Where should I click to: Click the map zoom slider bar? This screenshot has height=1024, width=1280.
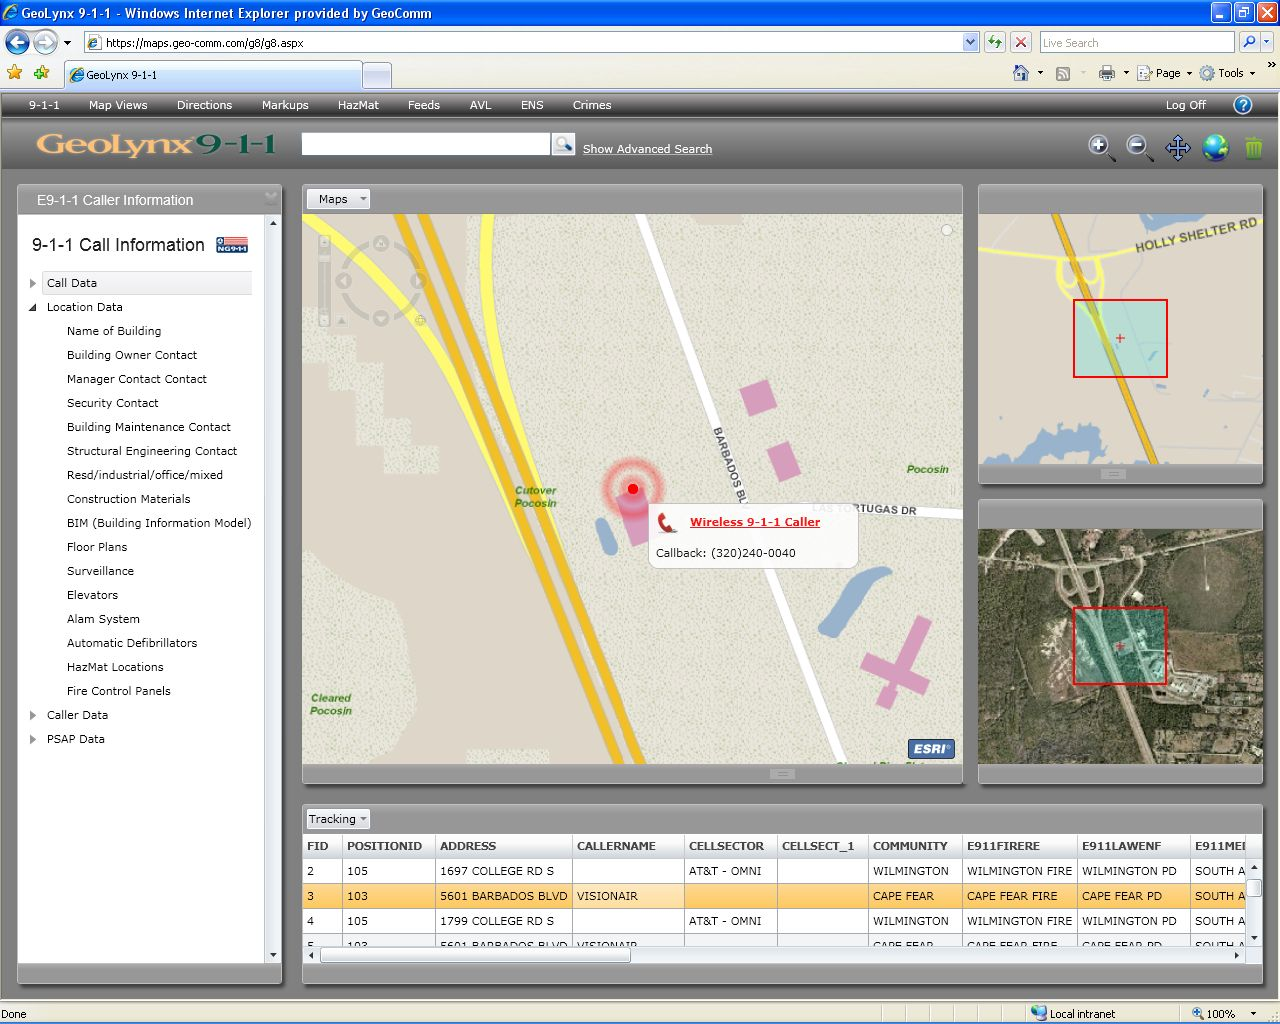click(x=324, y=280)
